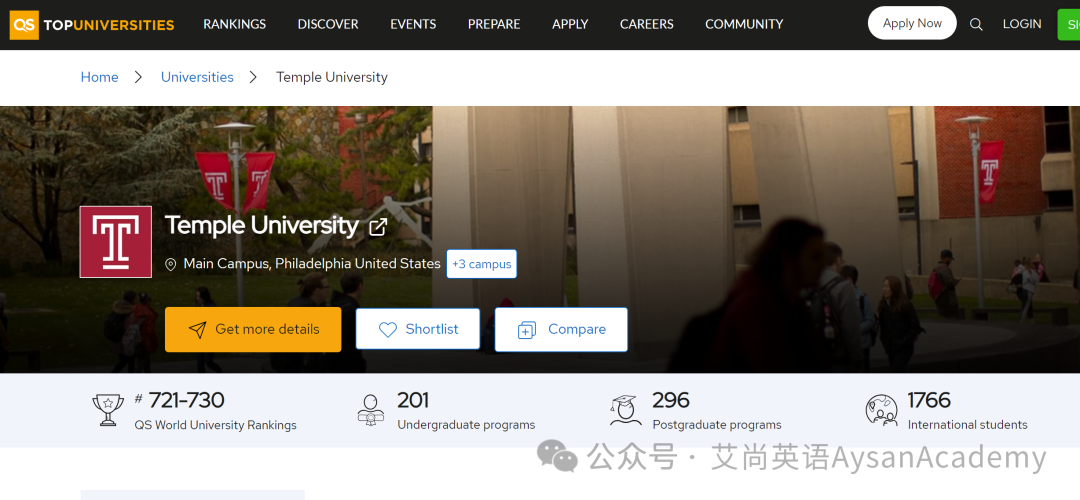Expand the +3 campus list
This screenshot has height=500, width=1080.
click(x=481, y=264)
